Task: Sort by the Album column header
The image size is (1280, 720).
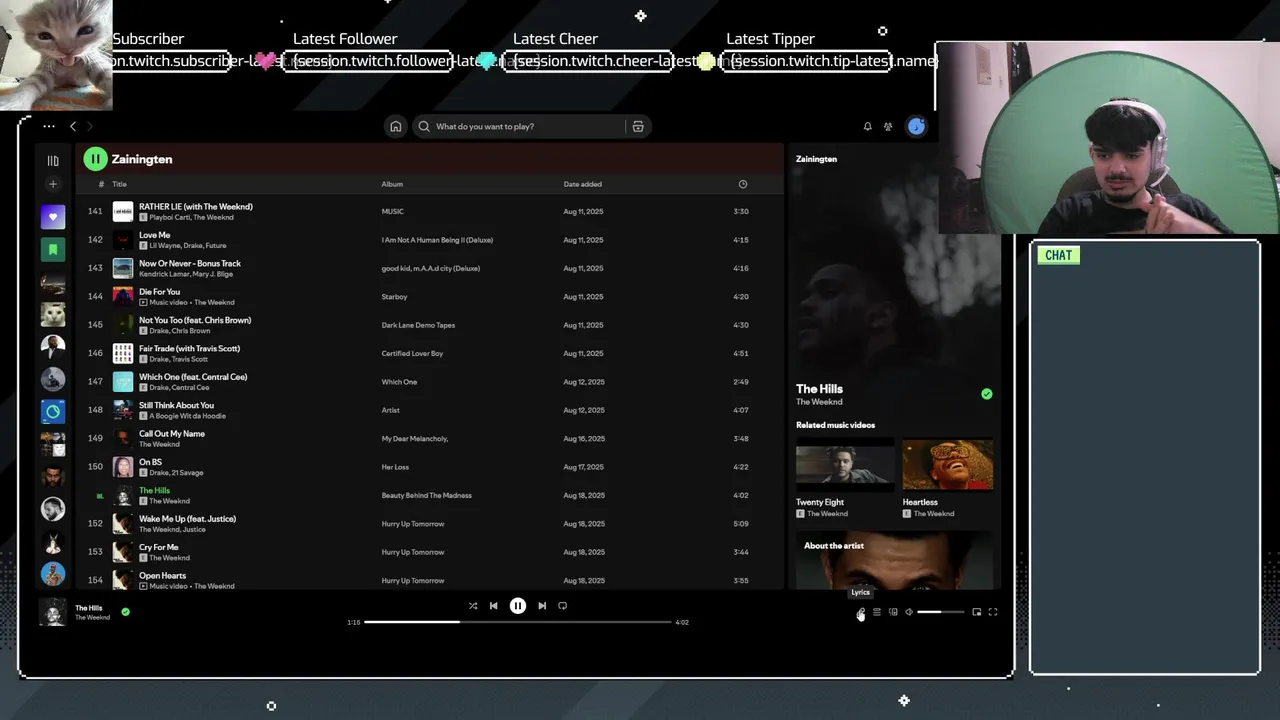Action: (x=392, y=184)
